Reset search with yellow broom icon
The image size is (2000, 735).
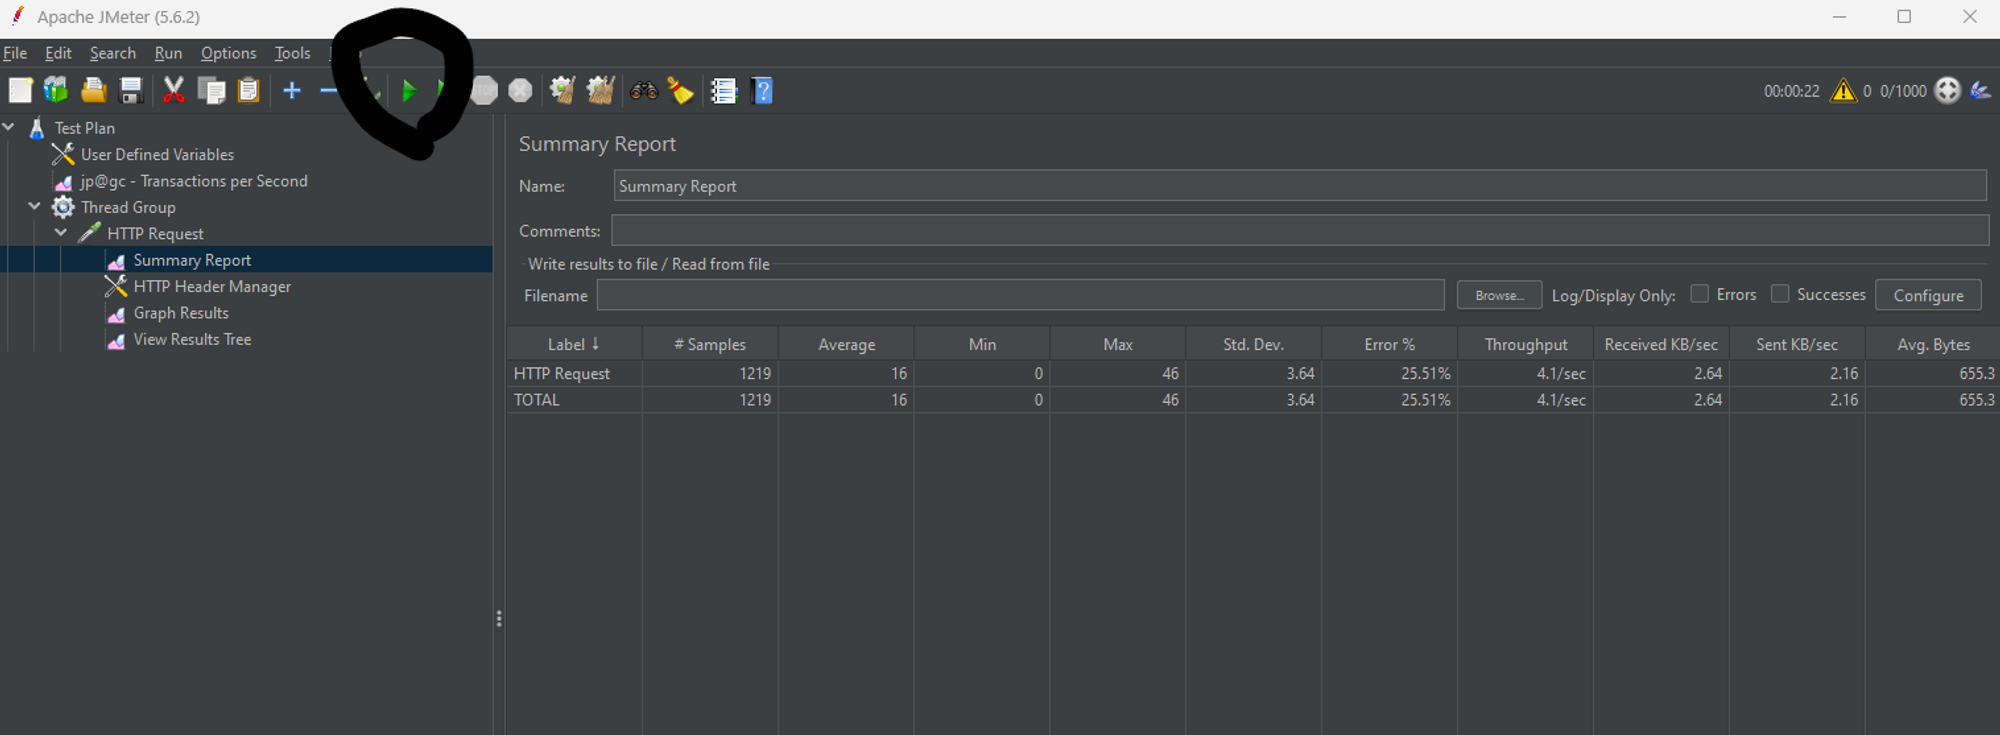coord(681,91)
